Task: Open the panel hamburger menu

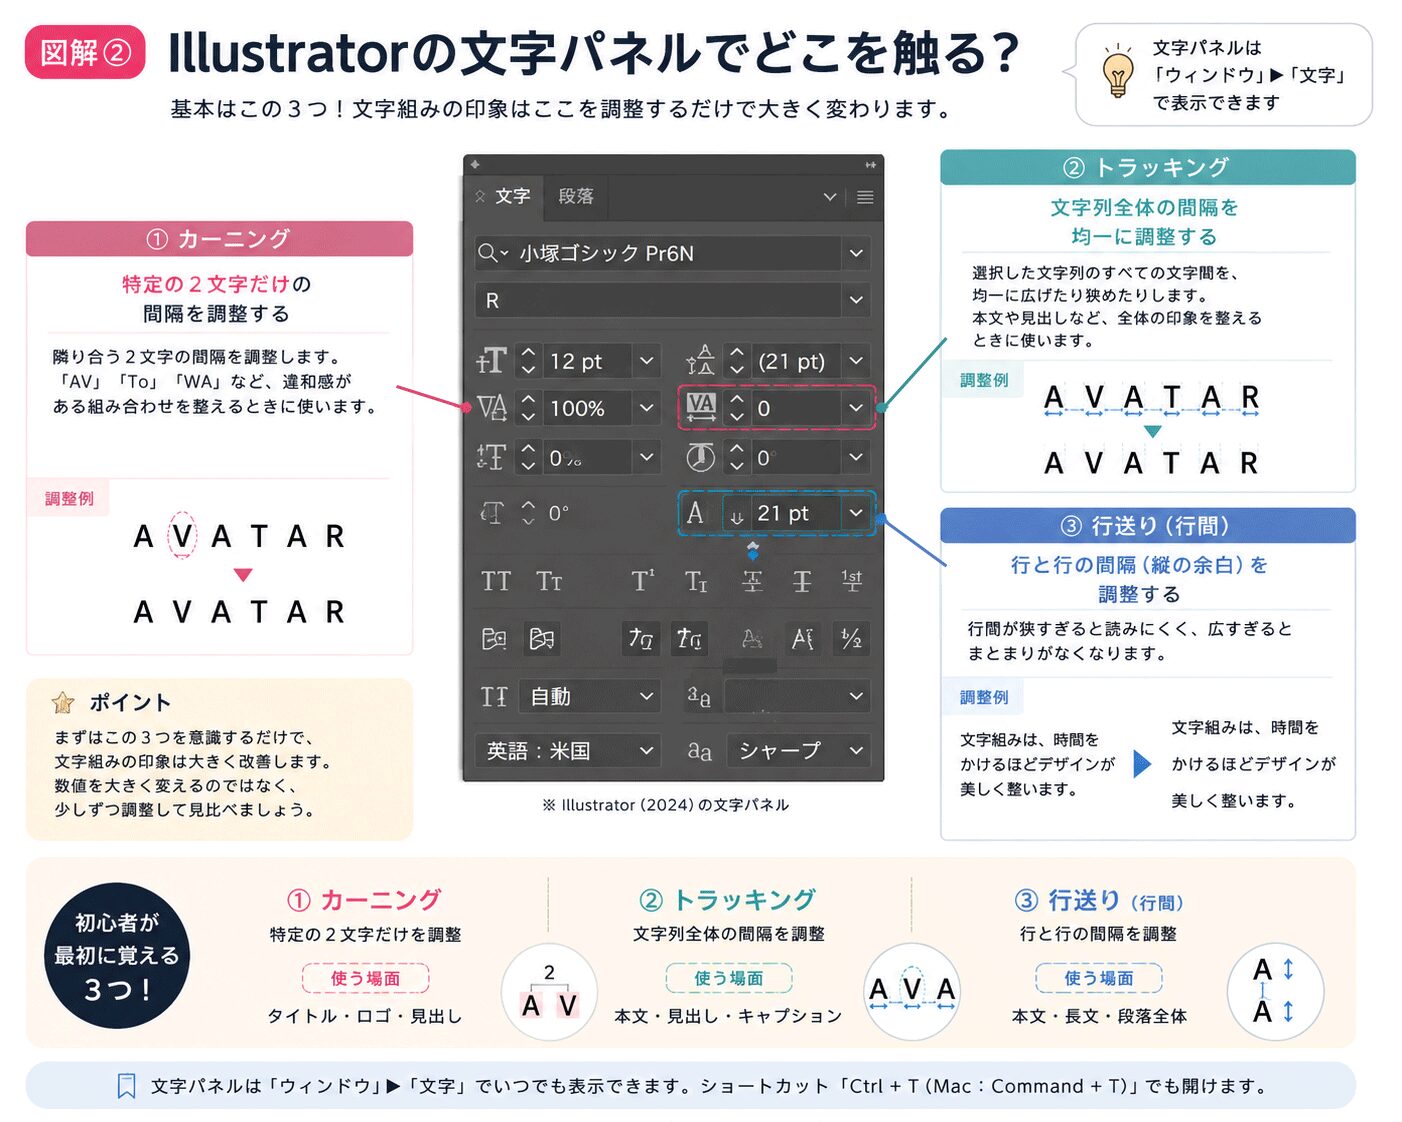Action: 865,197
